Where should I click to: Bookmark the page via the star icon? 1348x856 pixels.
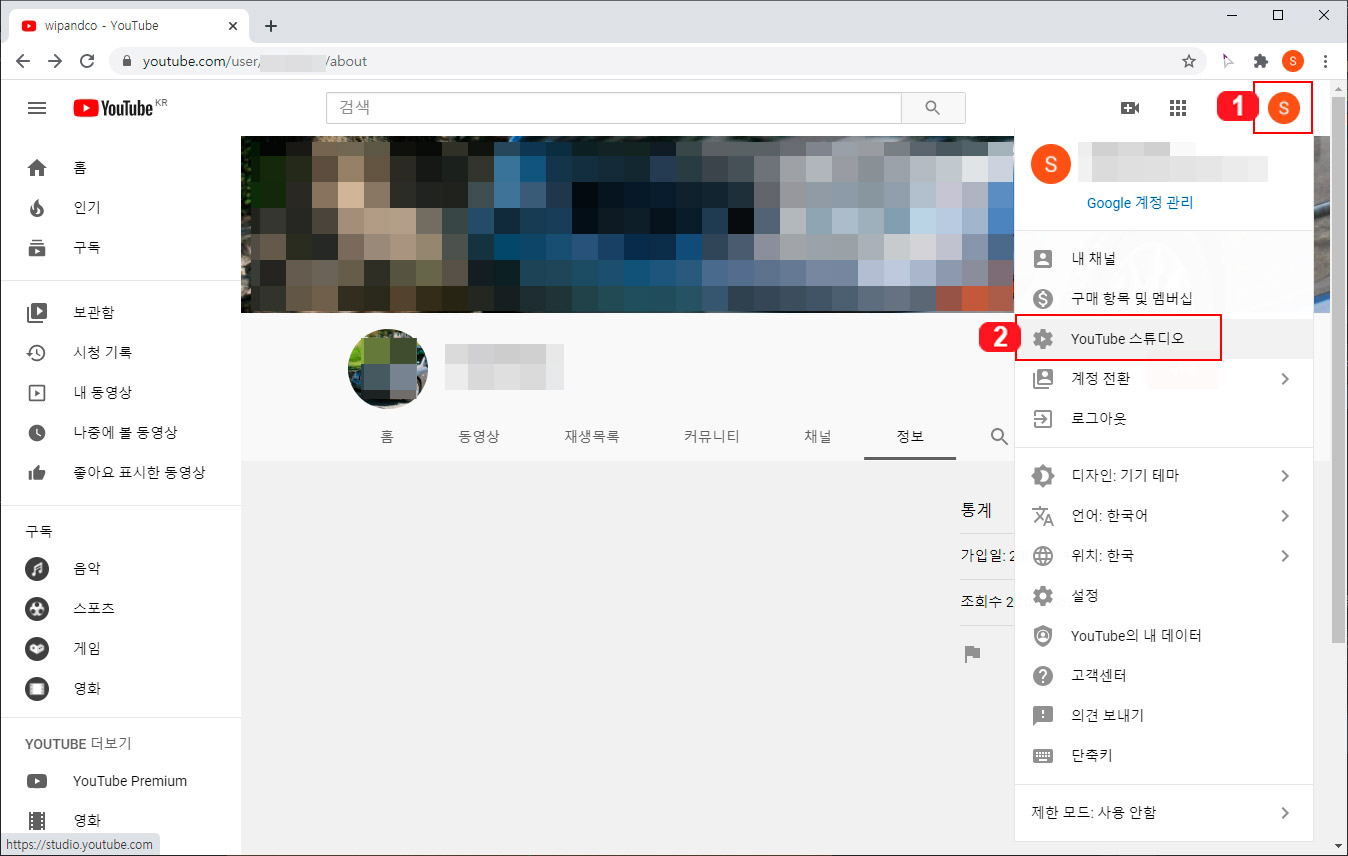pos(1189,61)
